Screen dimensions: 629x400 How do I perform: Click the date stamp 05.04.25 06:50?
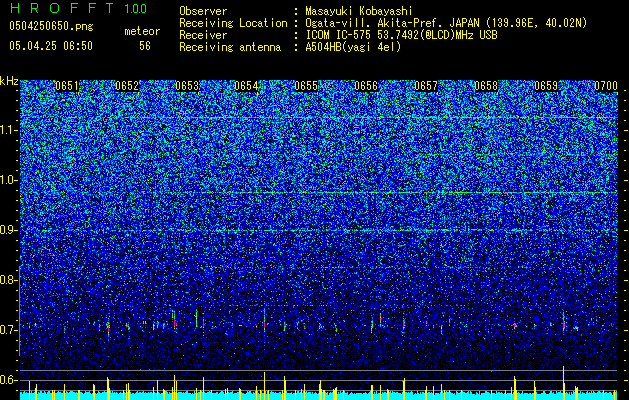click(51, 46)
